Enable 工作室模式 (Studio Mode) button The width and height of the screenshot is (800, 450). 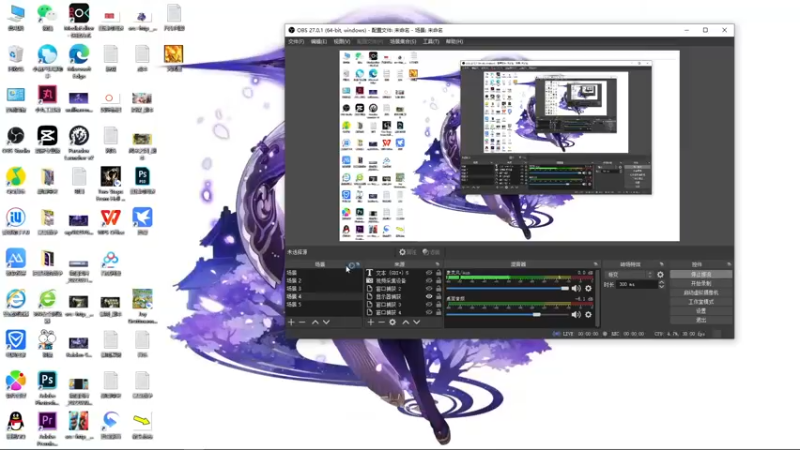coord(701,302)
